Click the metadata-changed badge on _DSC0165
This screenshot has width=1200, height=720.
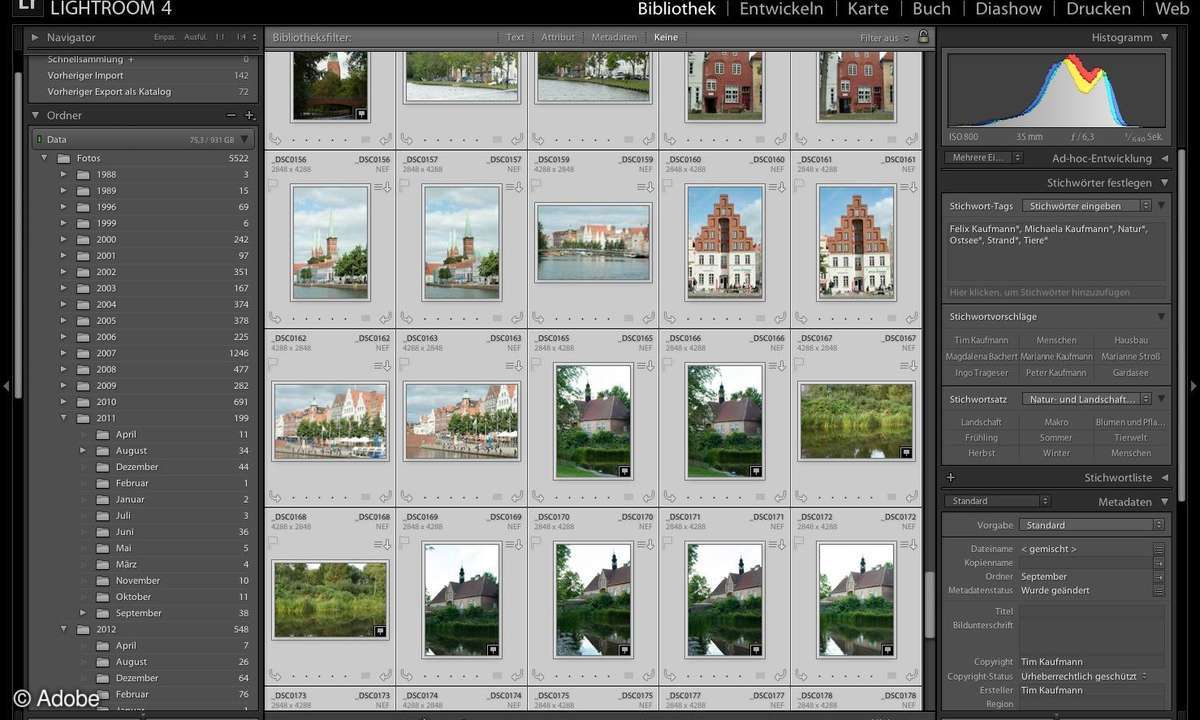tap(646, 366)
